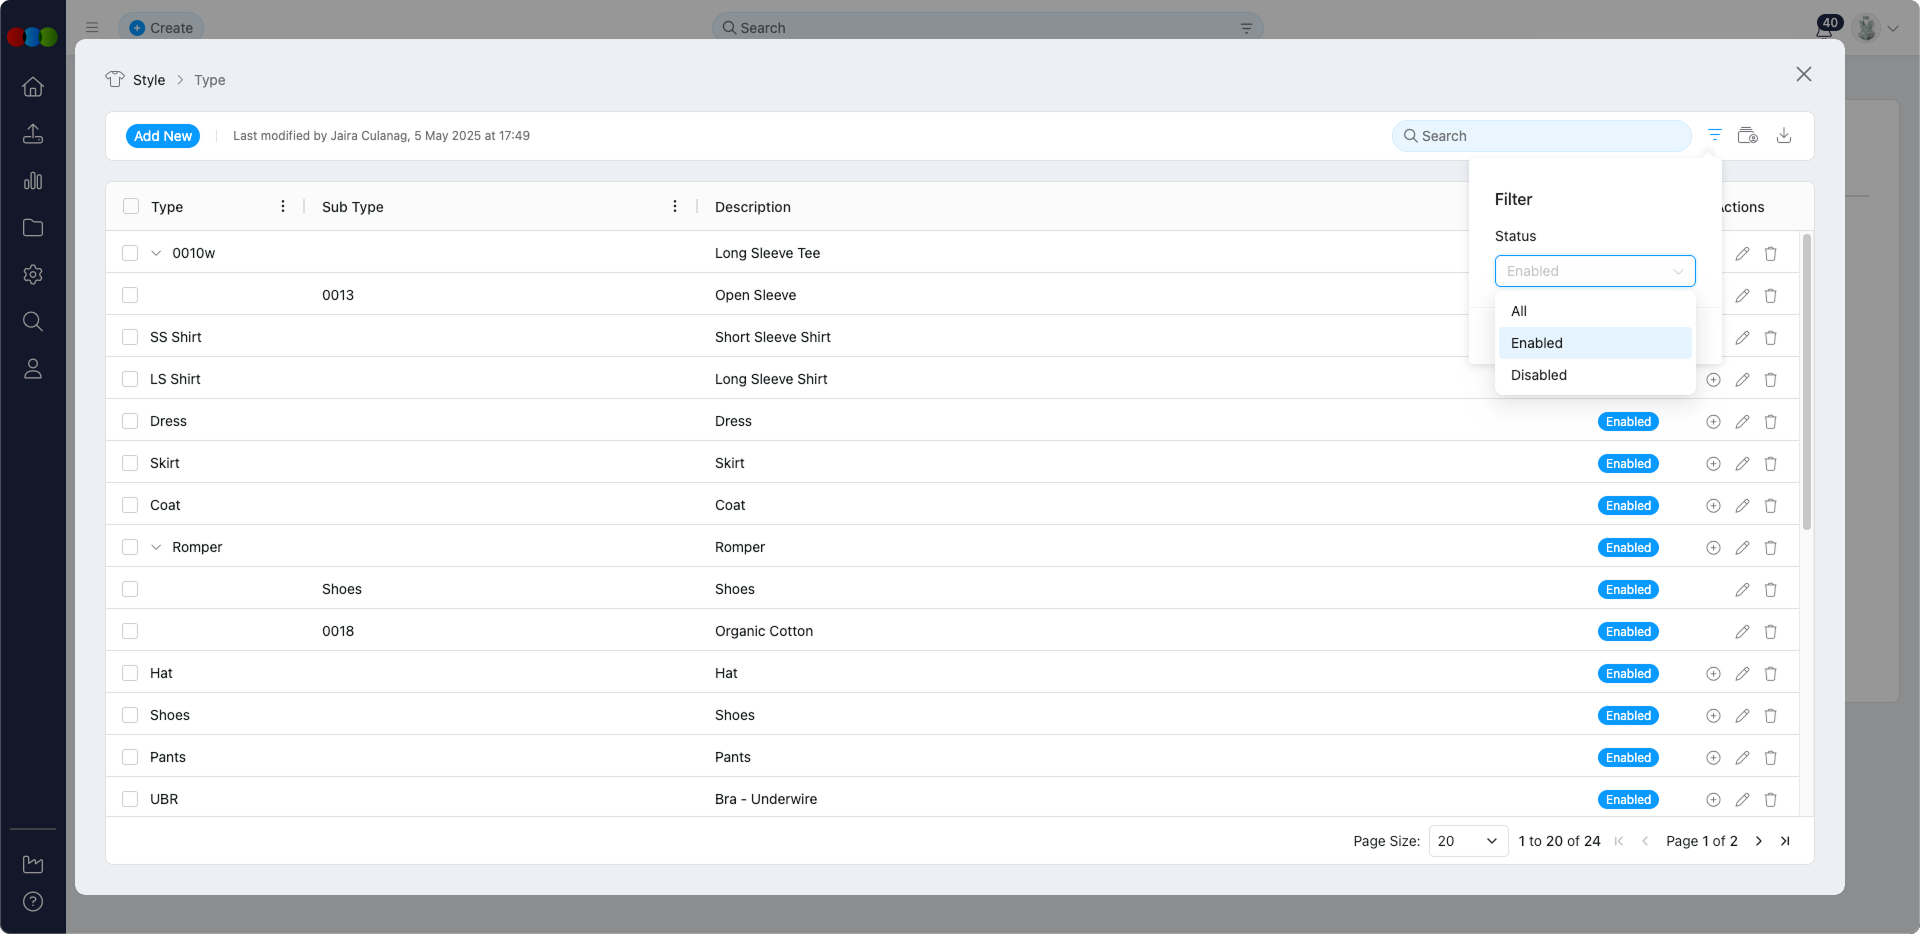Open the Page Size dropdown

[x=1466, y=841]
